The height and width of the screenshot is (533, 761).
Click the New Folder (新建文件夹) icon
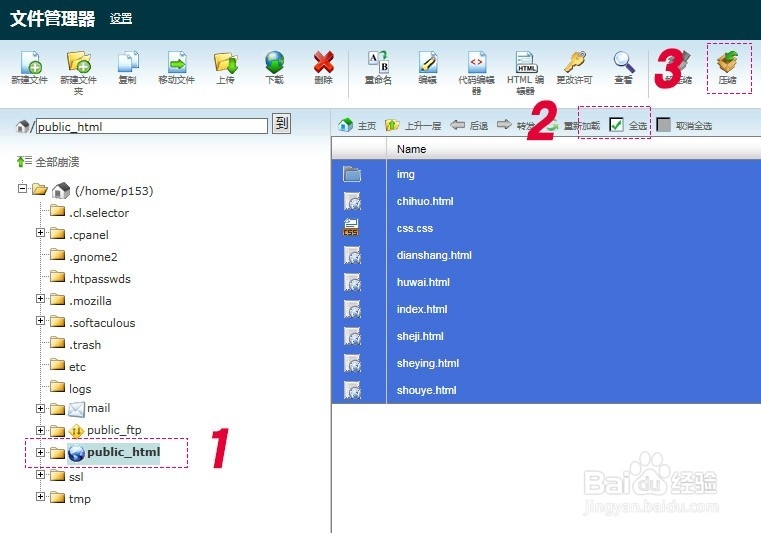click(79, 63)
